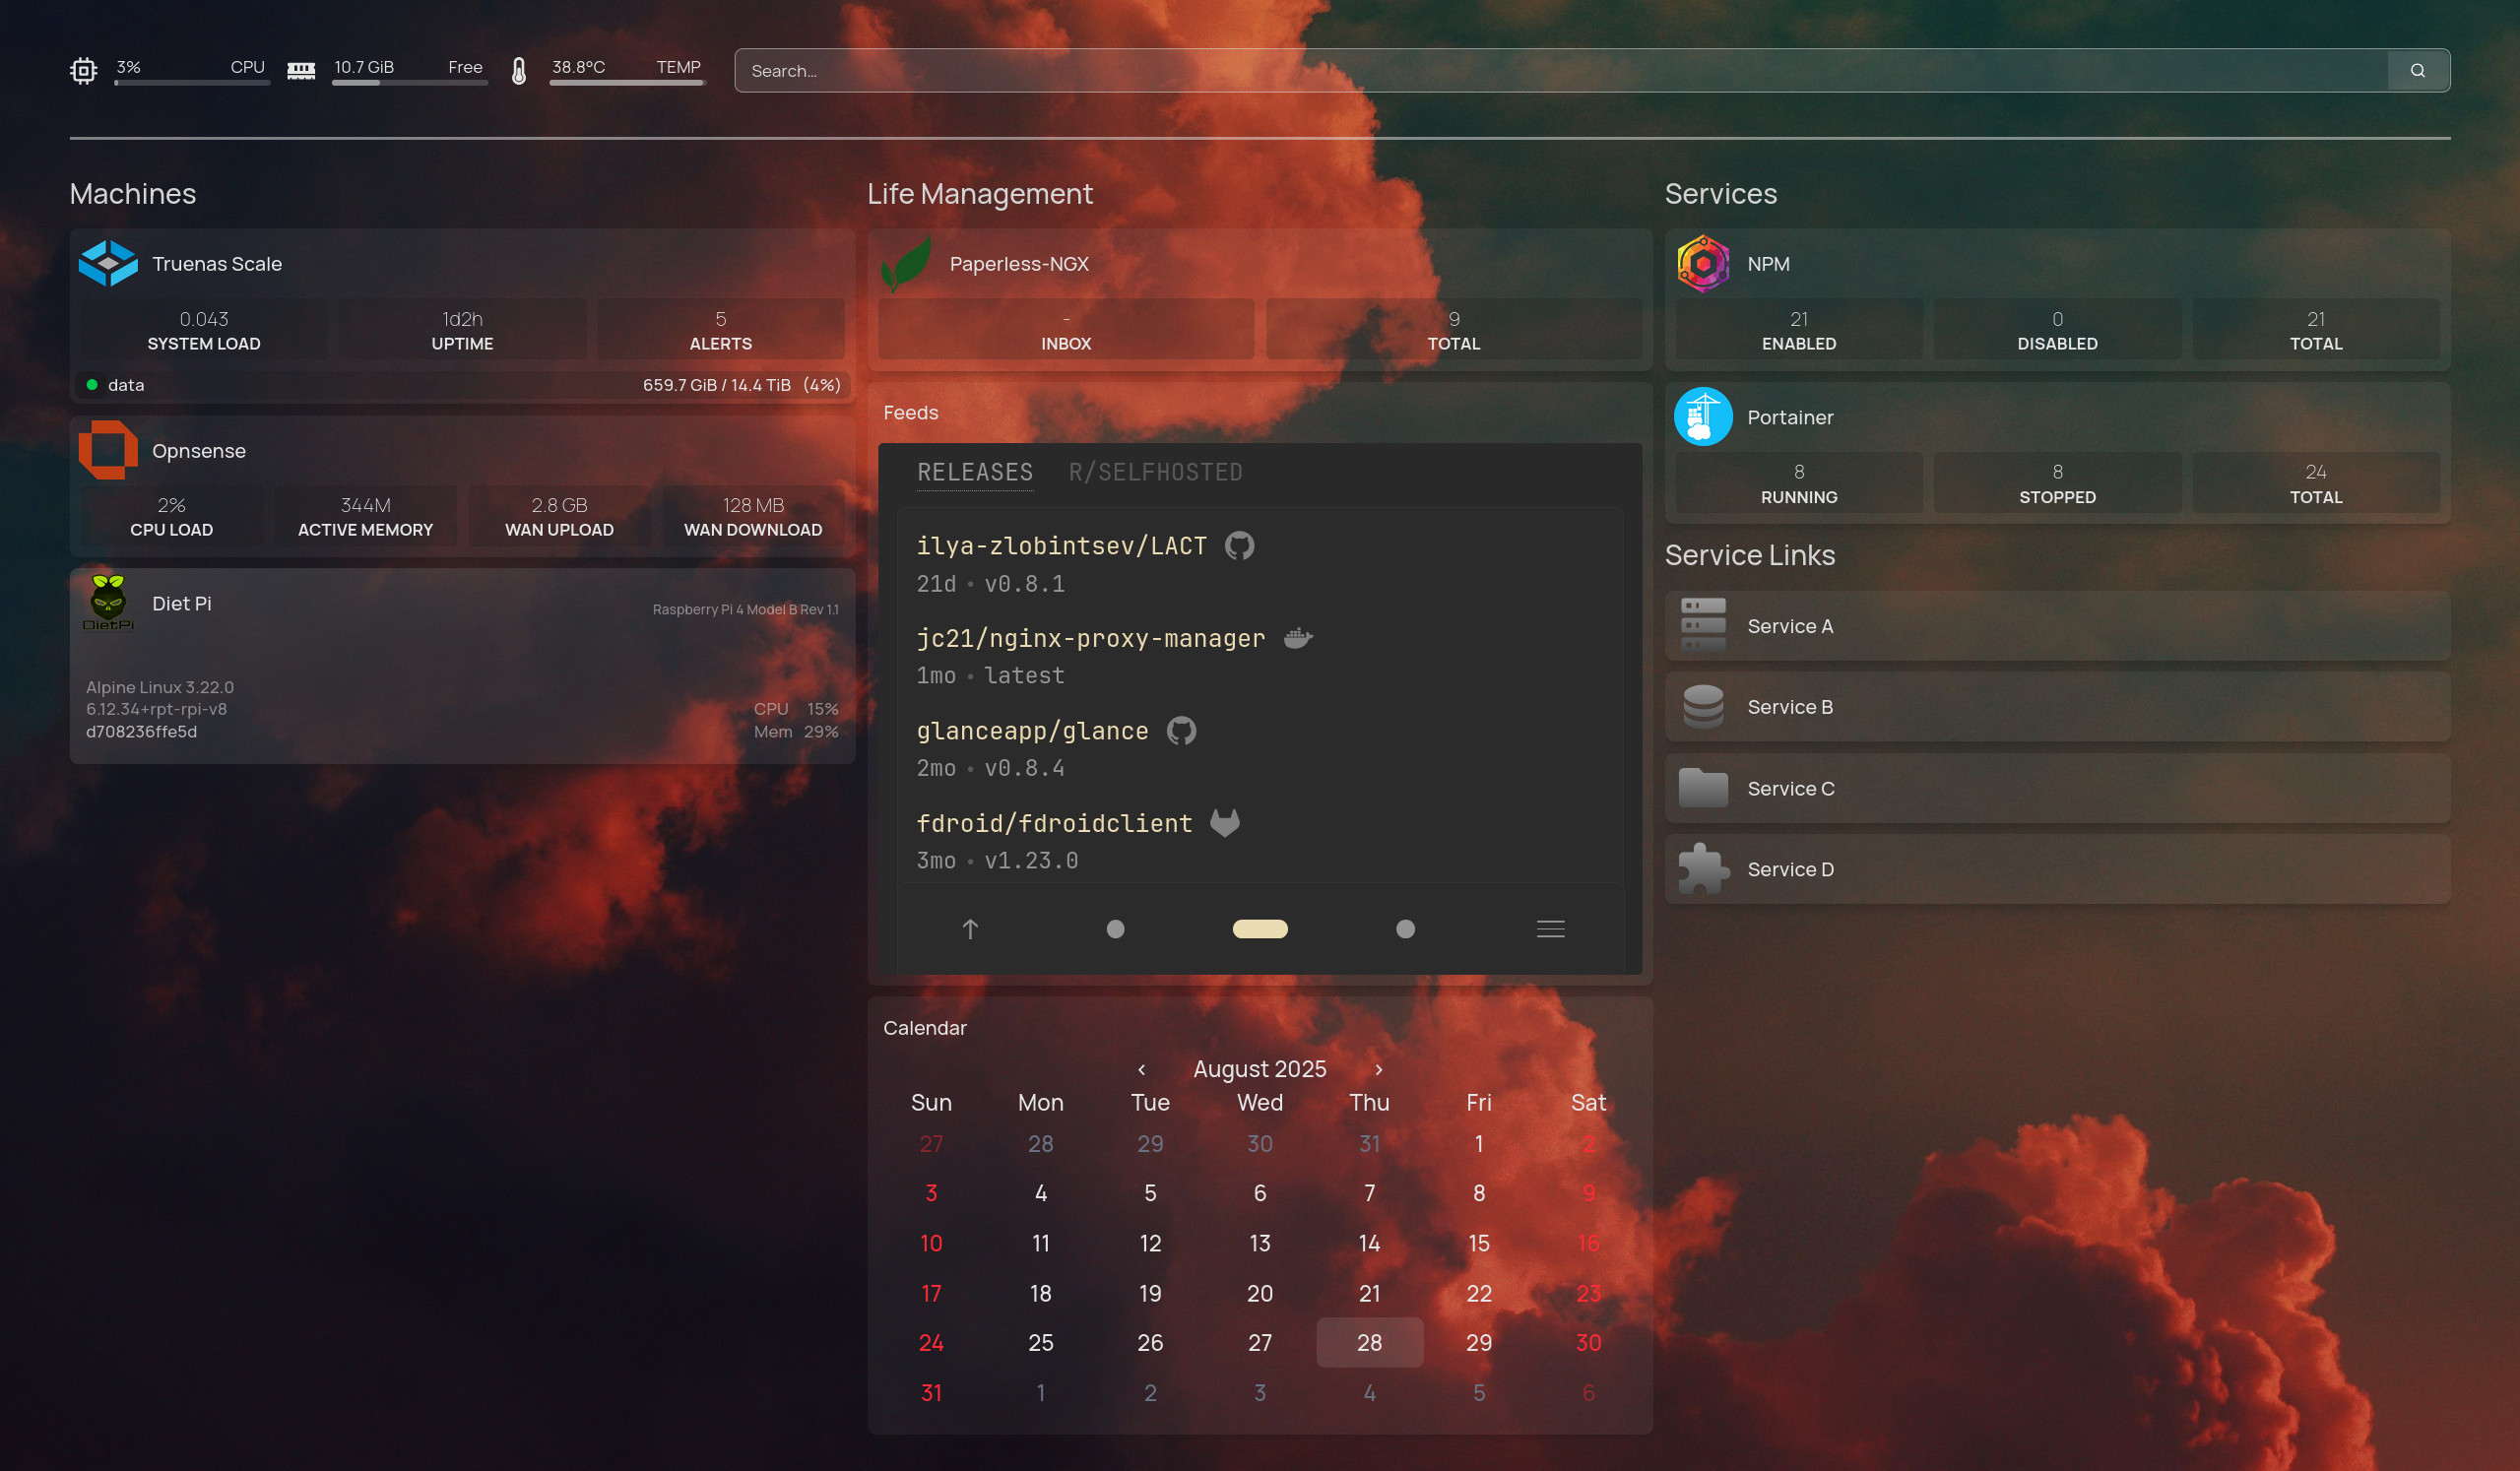Click the NPM DISABLED 0 stat block
Screen dimensions: 2520x1471
[x=2057, y=329]
